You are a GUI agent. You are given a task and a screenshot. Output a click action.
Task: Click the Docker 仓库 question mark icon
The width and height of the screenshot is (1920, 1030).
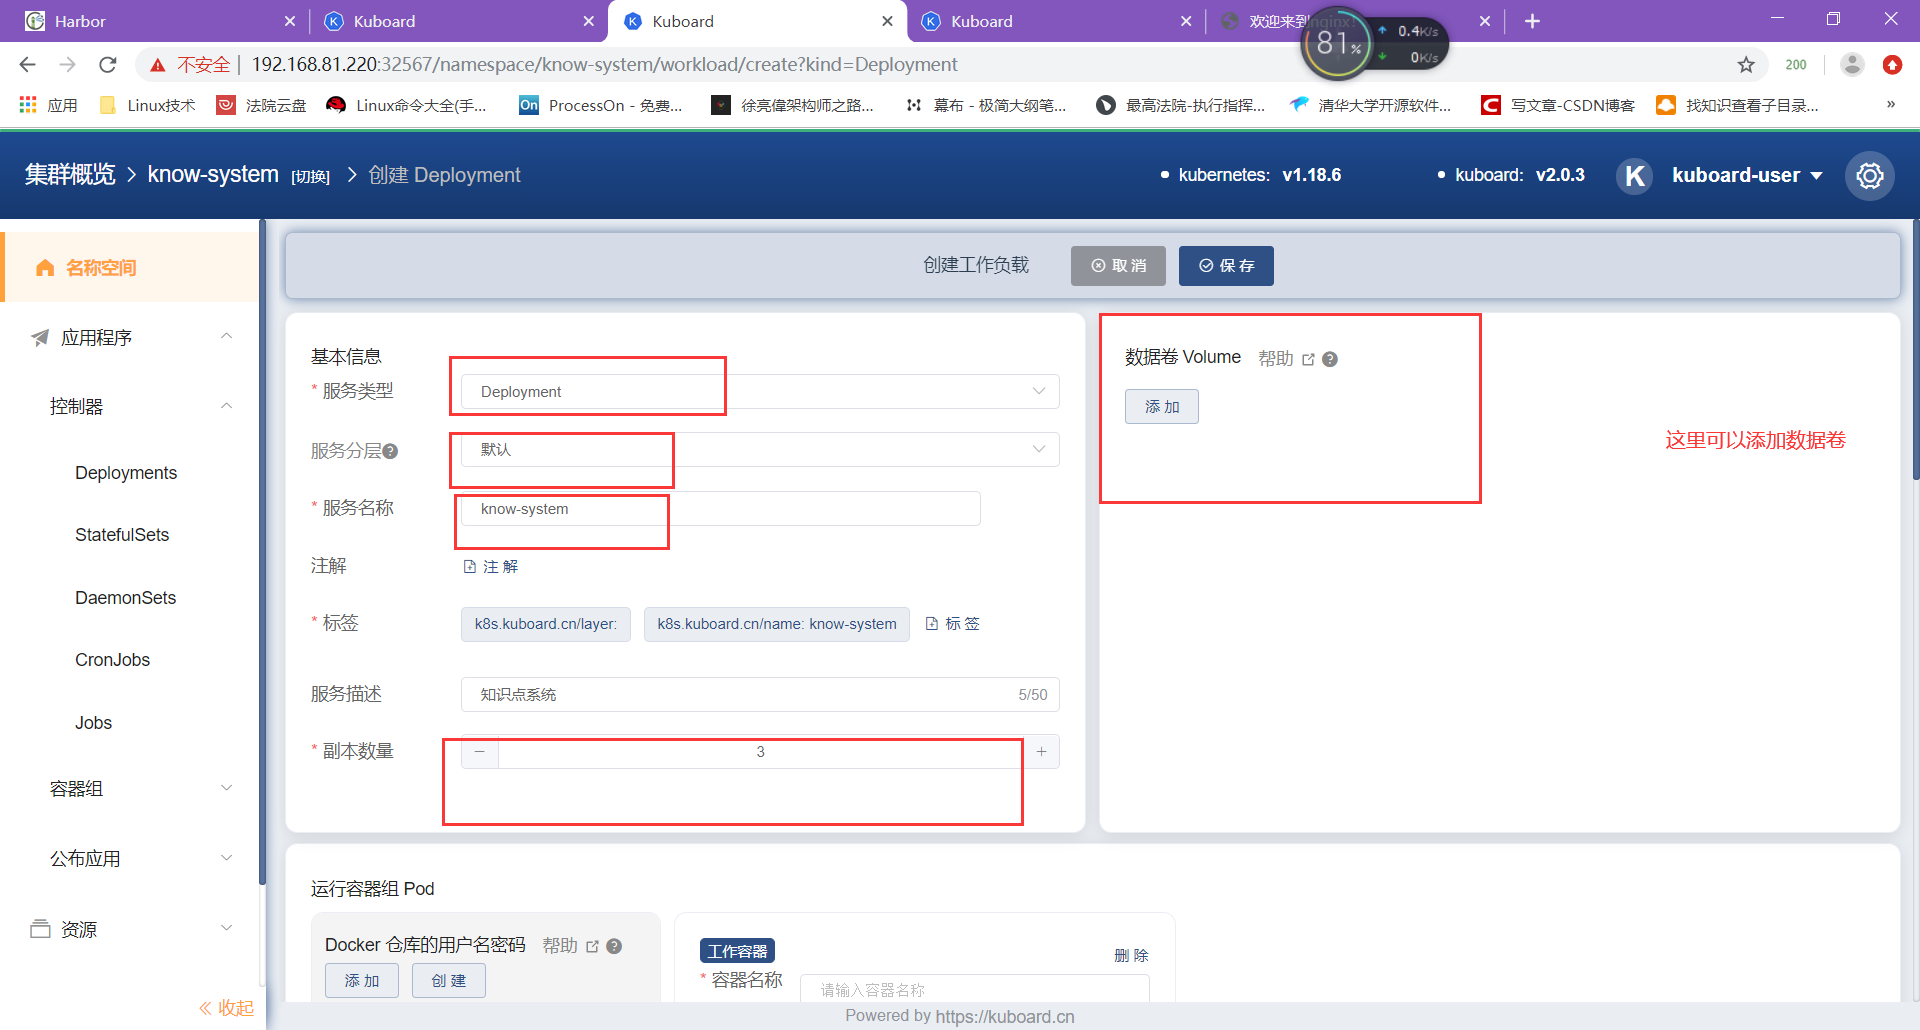click(x=614, y=946)
